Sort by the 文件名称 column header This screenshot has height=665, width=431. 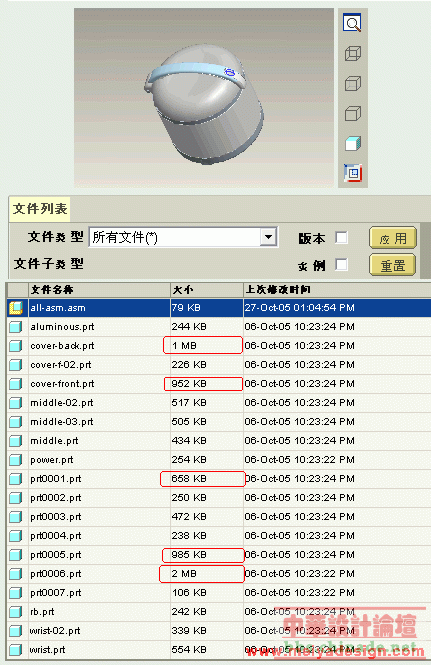coord(99,290)
